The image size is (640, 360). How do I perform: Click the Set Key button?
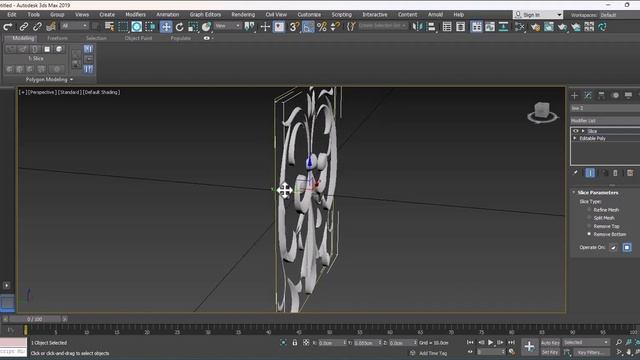(x=549, y=352)
